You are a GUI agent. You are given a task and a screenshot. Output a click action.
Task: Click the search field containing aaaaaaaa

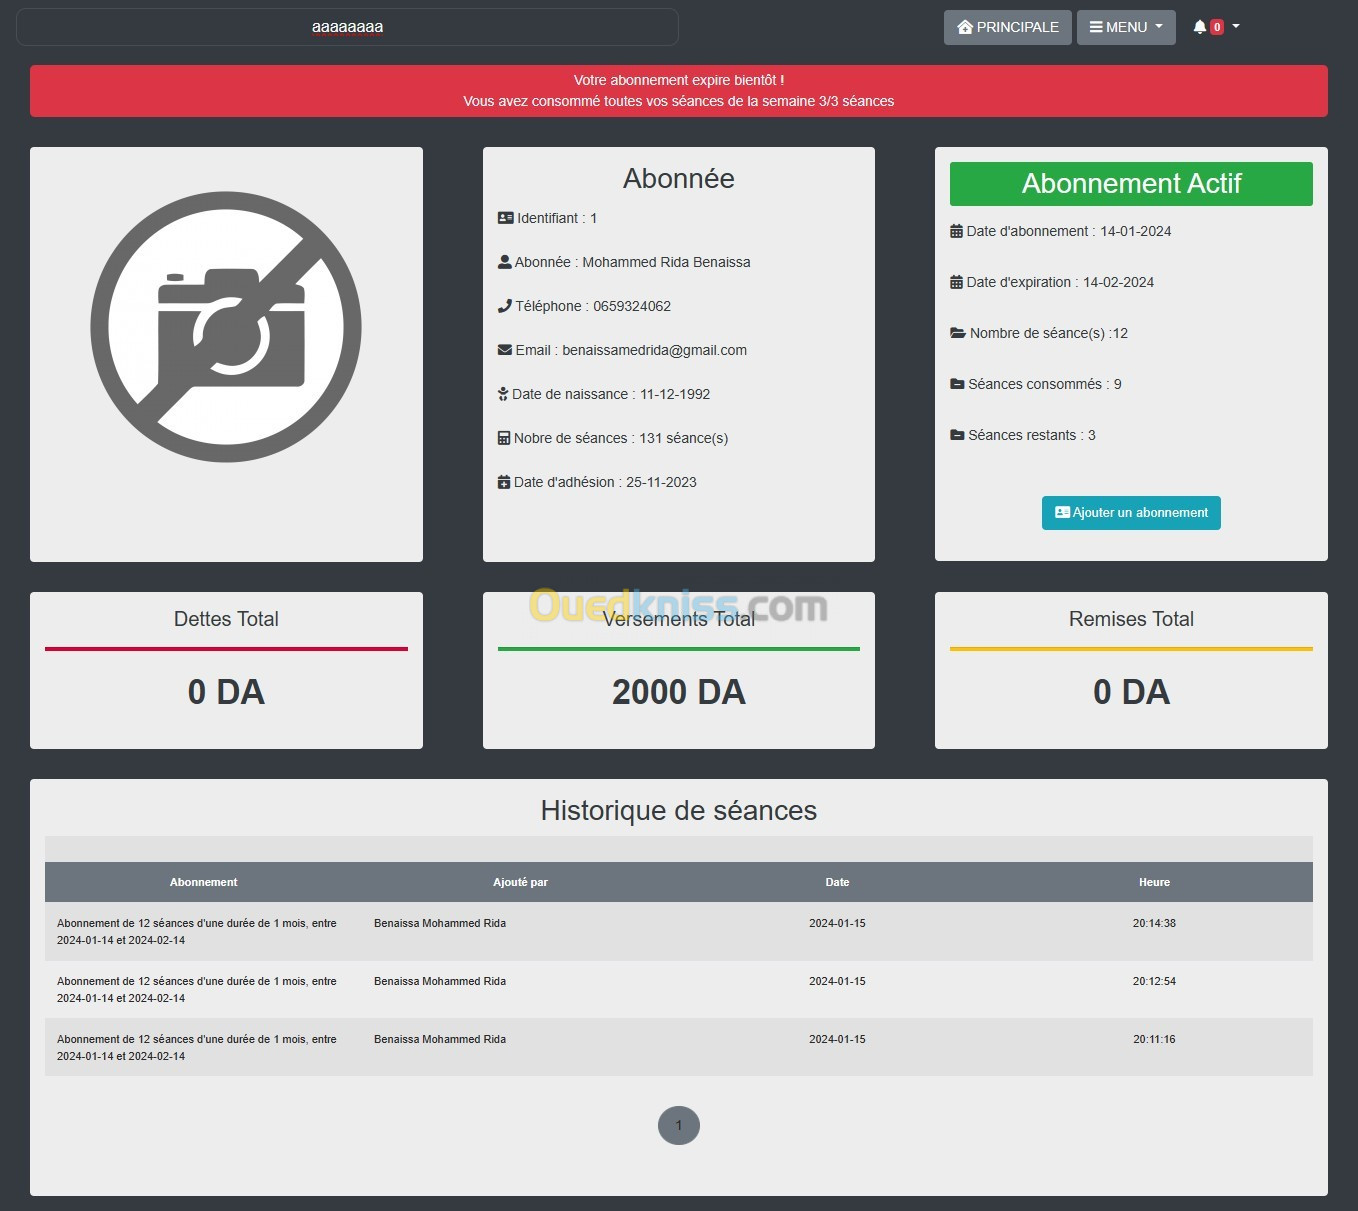pos(347,27)
